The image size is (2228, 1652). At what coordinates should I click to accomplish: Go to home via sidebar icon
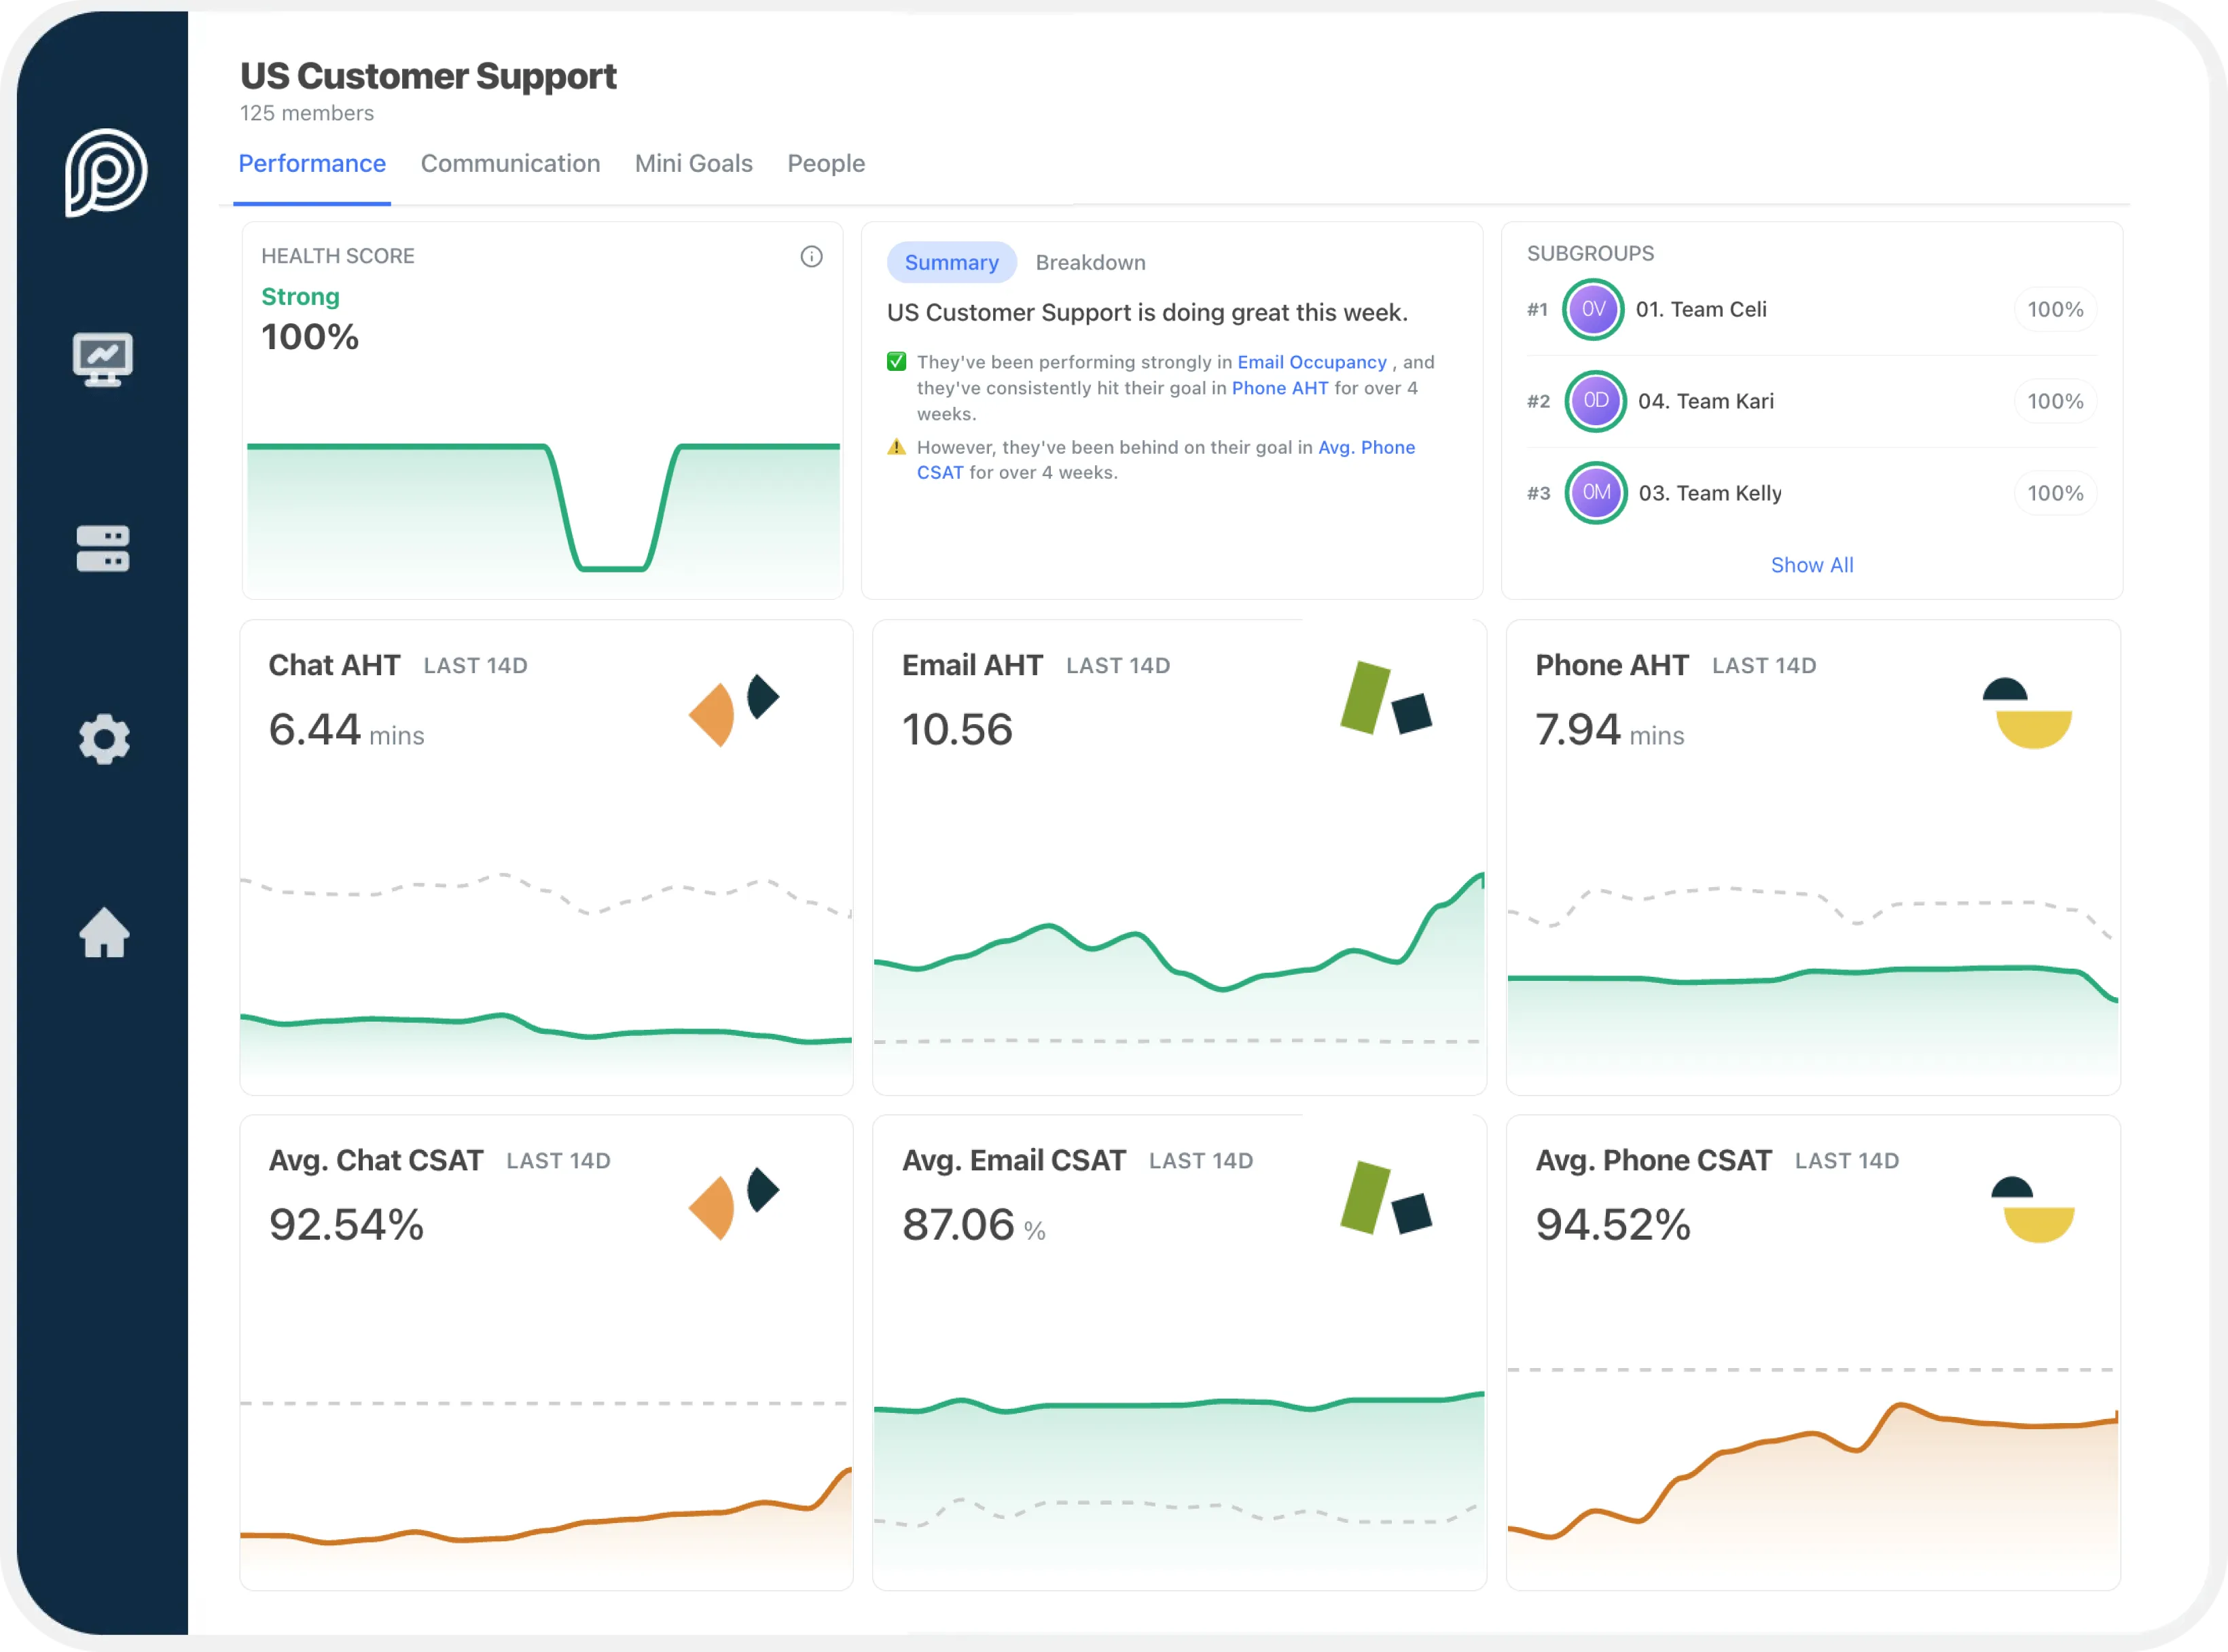coord(104,933)
